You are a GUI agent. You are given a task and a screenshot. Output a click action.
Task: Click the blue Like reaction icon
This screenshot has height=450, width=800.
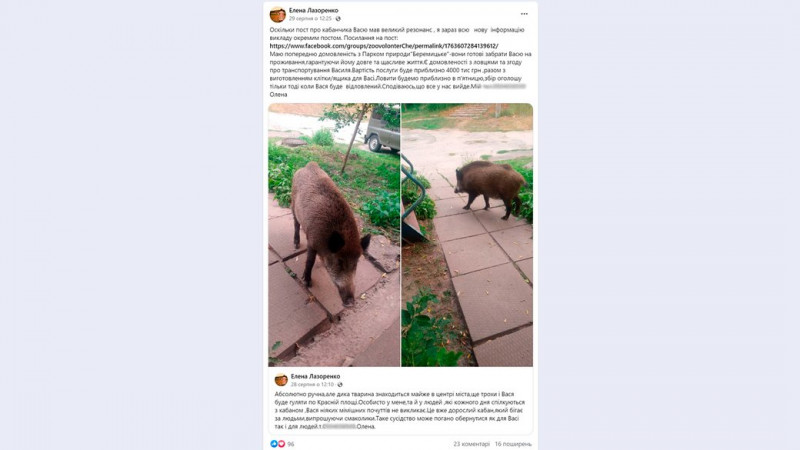click(273, 444)
